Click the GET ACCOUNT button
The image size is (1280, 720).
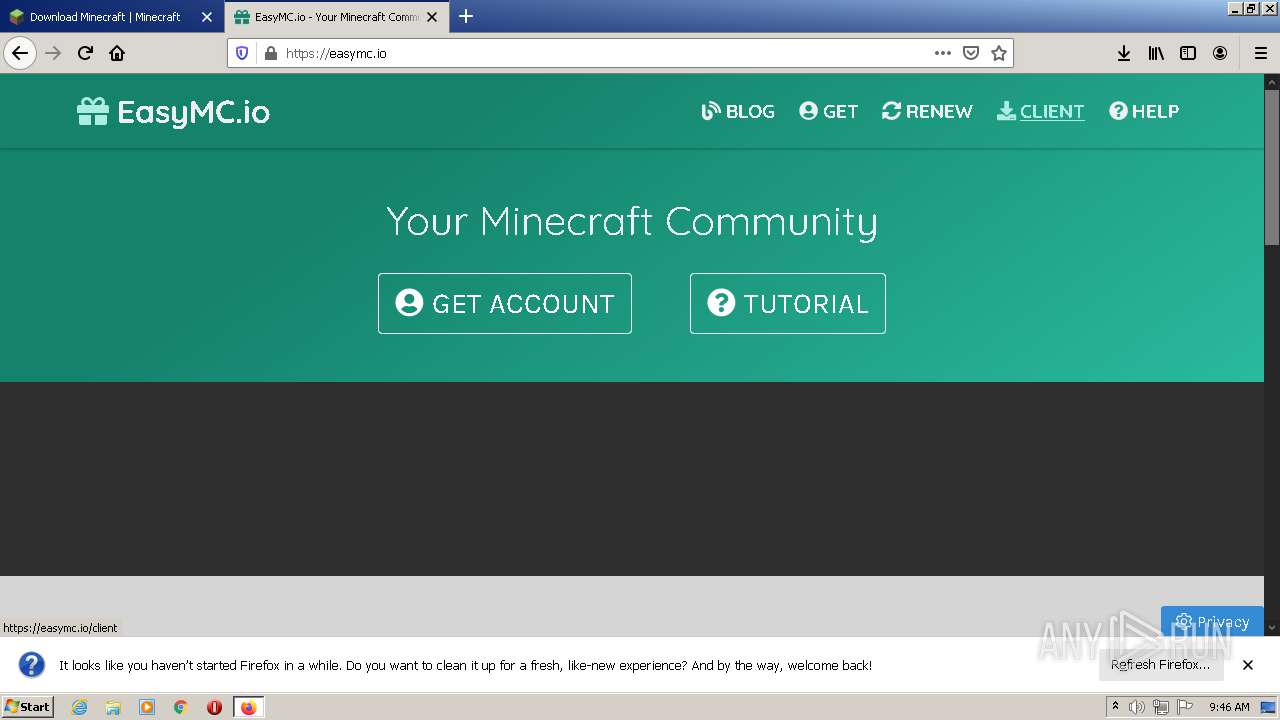[505, 303]
